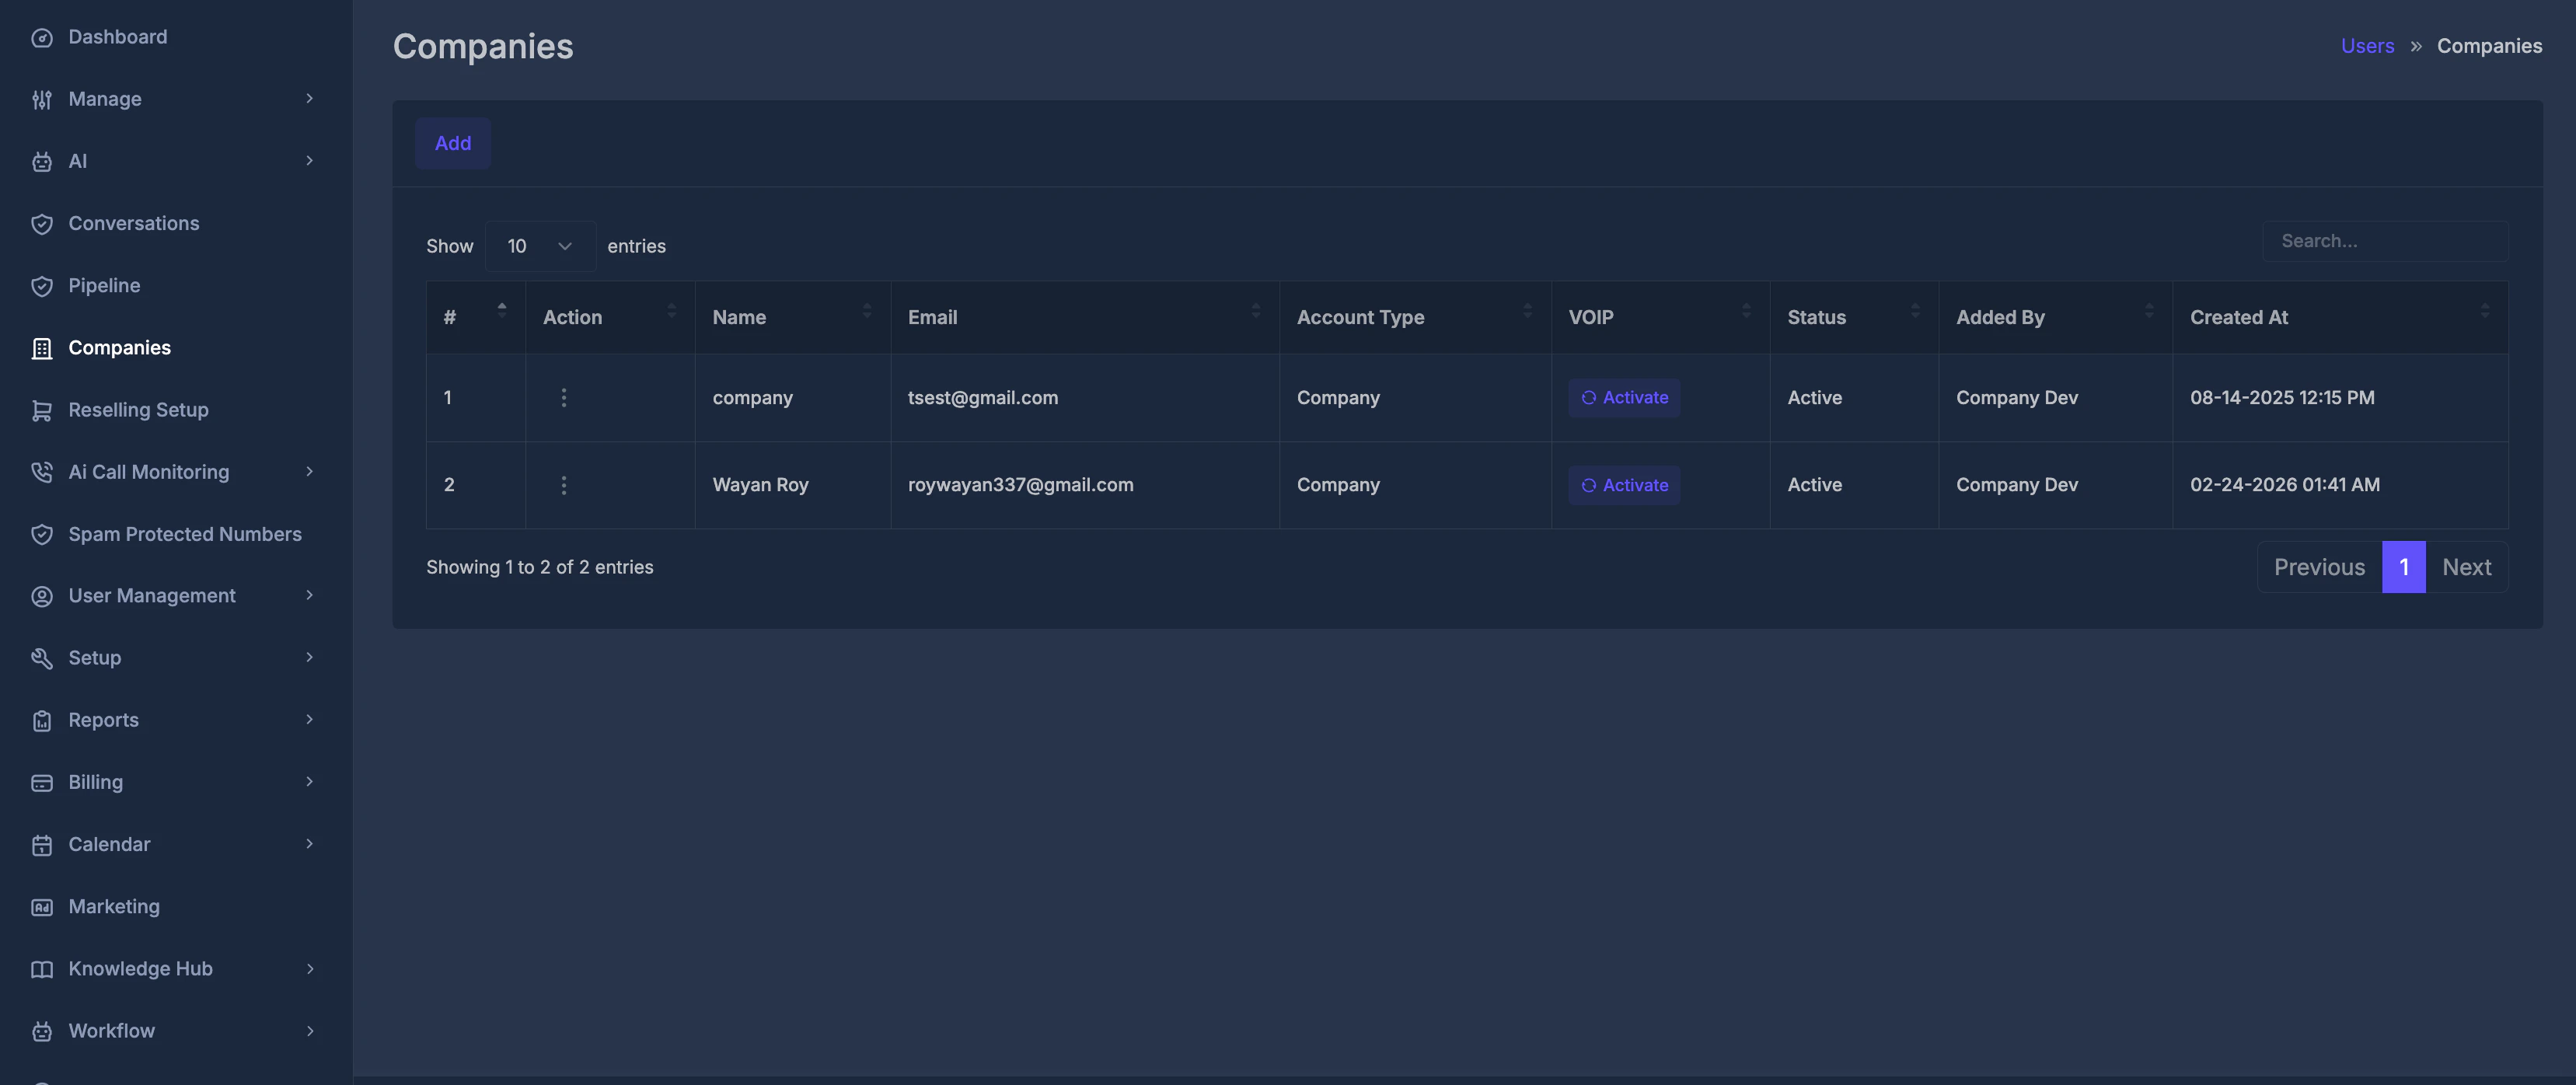The image size is (2576, 1085).
Task: Select the Reselling Setup cart icon
Action: coord(41,410)
